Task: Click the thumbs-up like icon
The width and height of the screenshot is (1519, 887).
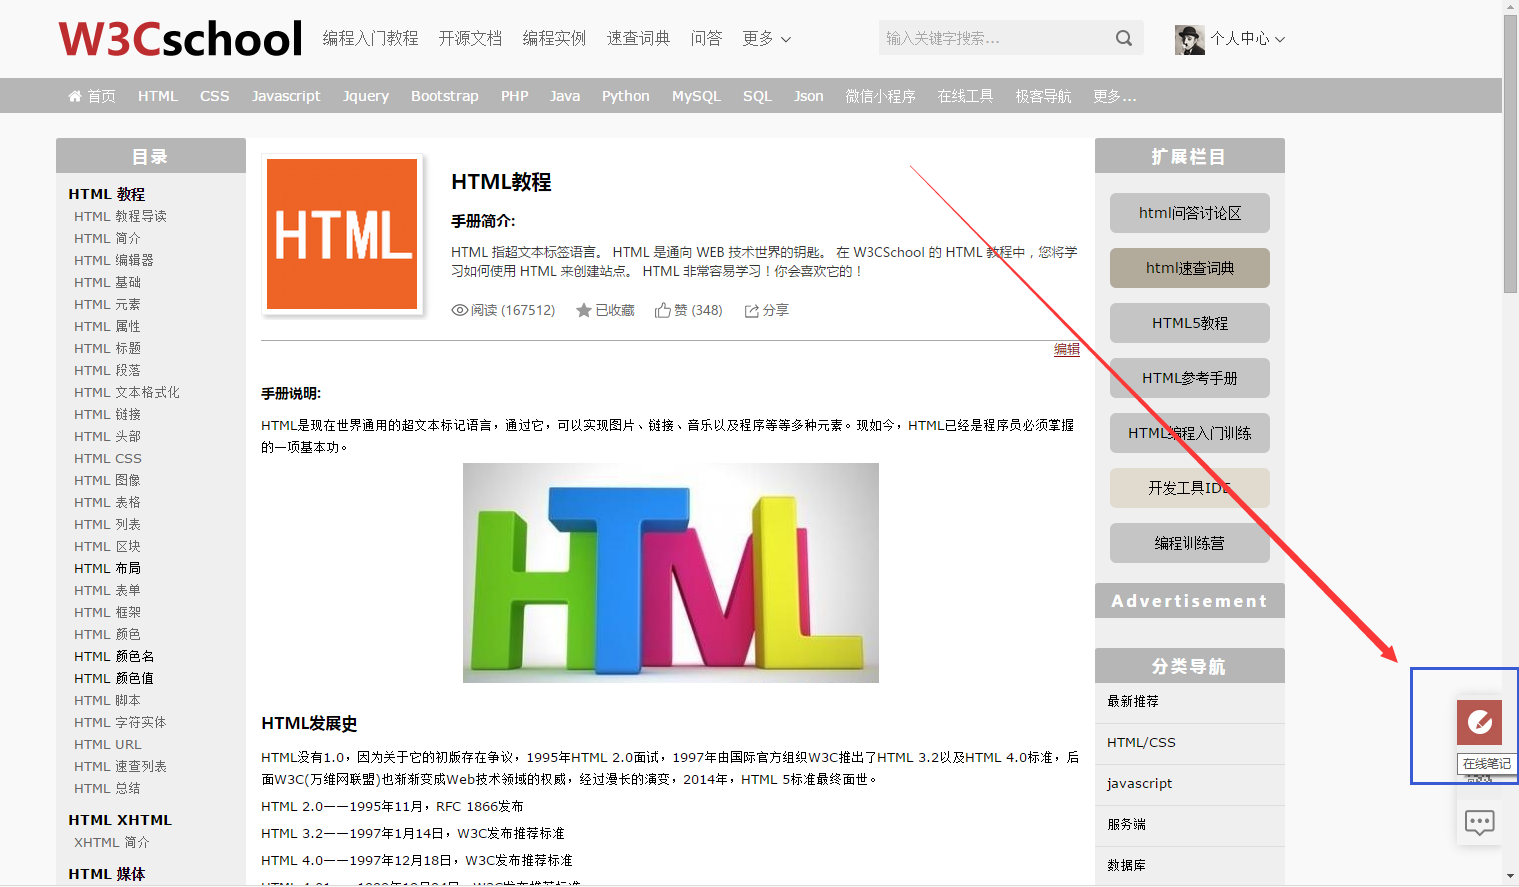Action: click(662, 311)
